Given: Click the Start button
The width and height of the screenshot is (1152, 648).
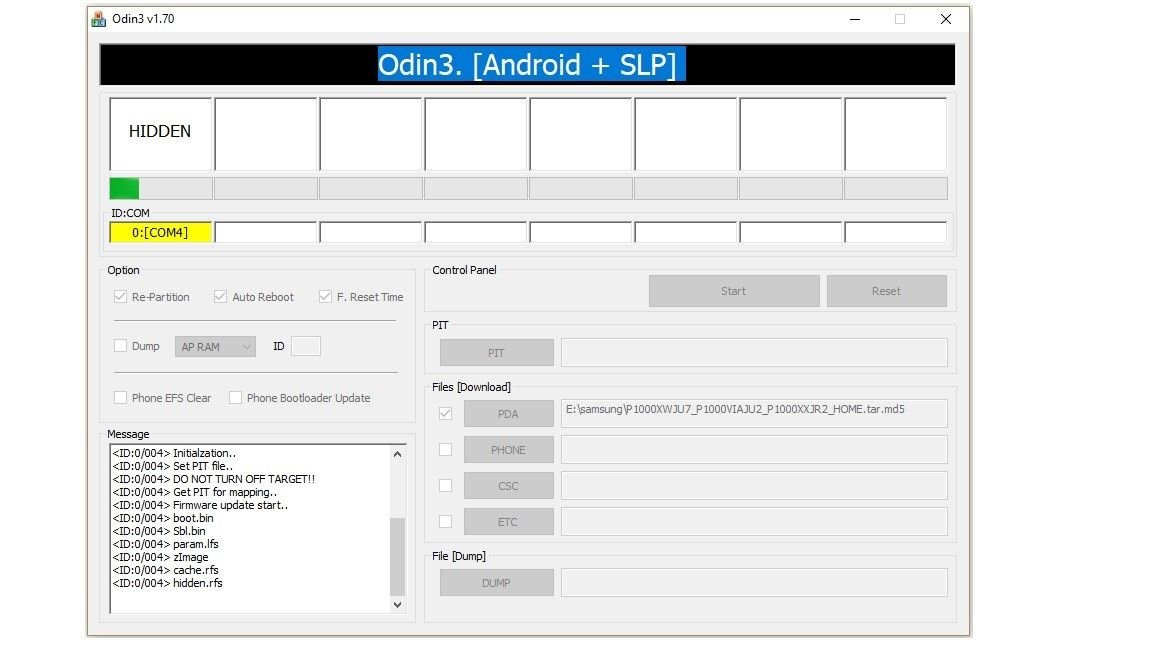Looking at the screenshot, I should coord(734,291).
